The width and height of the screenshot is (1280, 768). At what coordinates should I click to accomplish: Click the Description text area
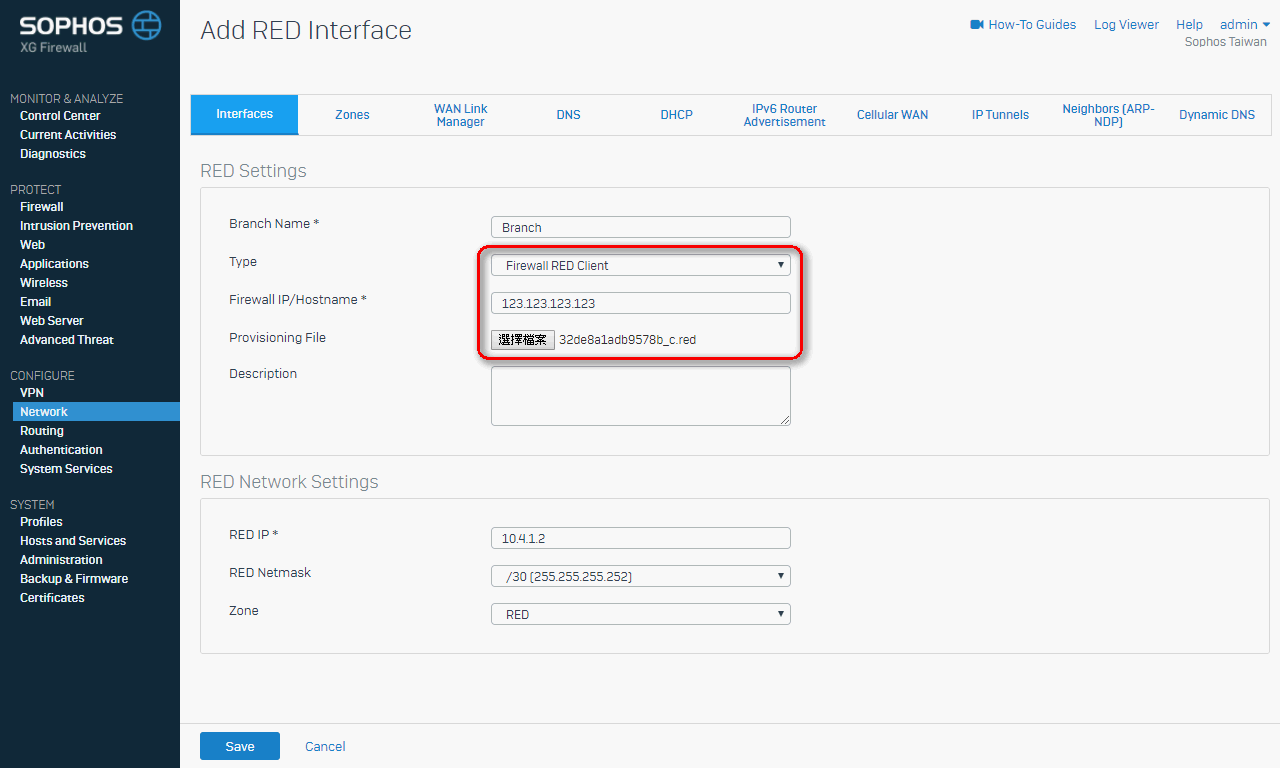[x=641, y=396]
